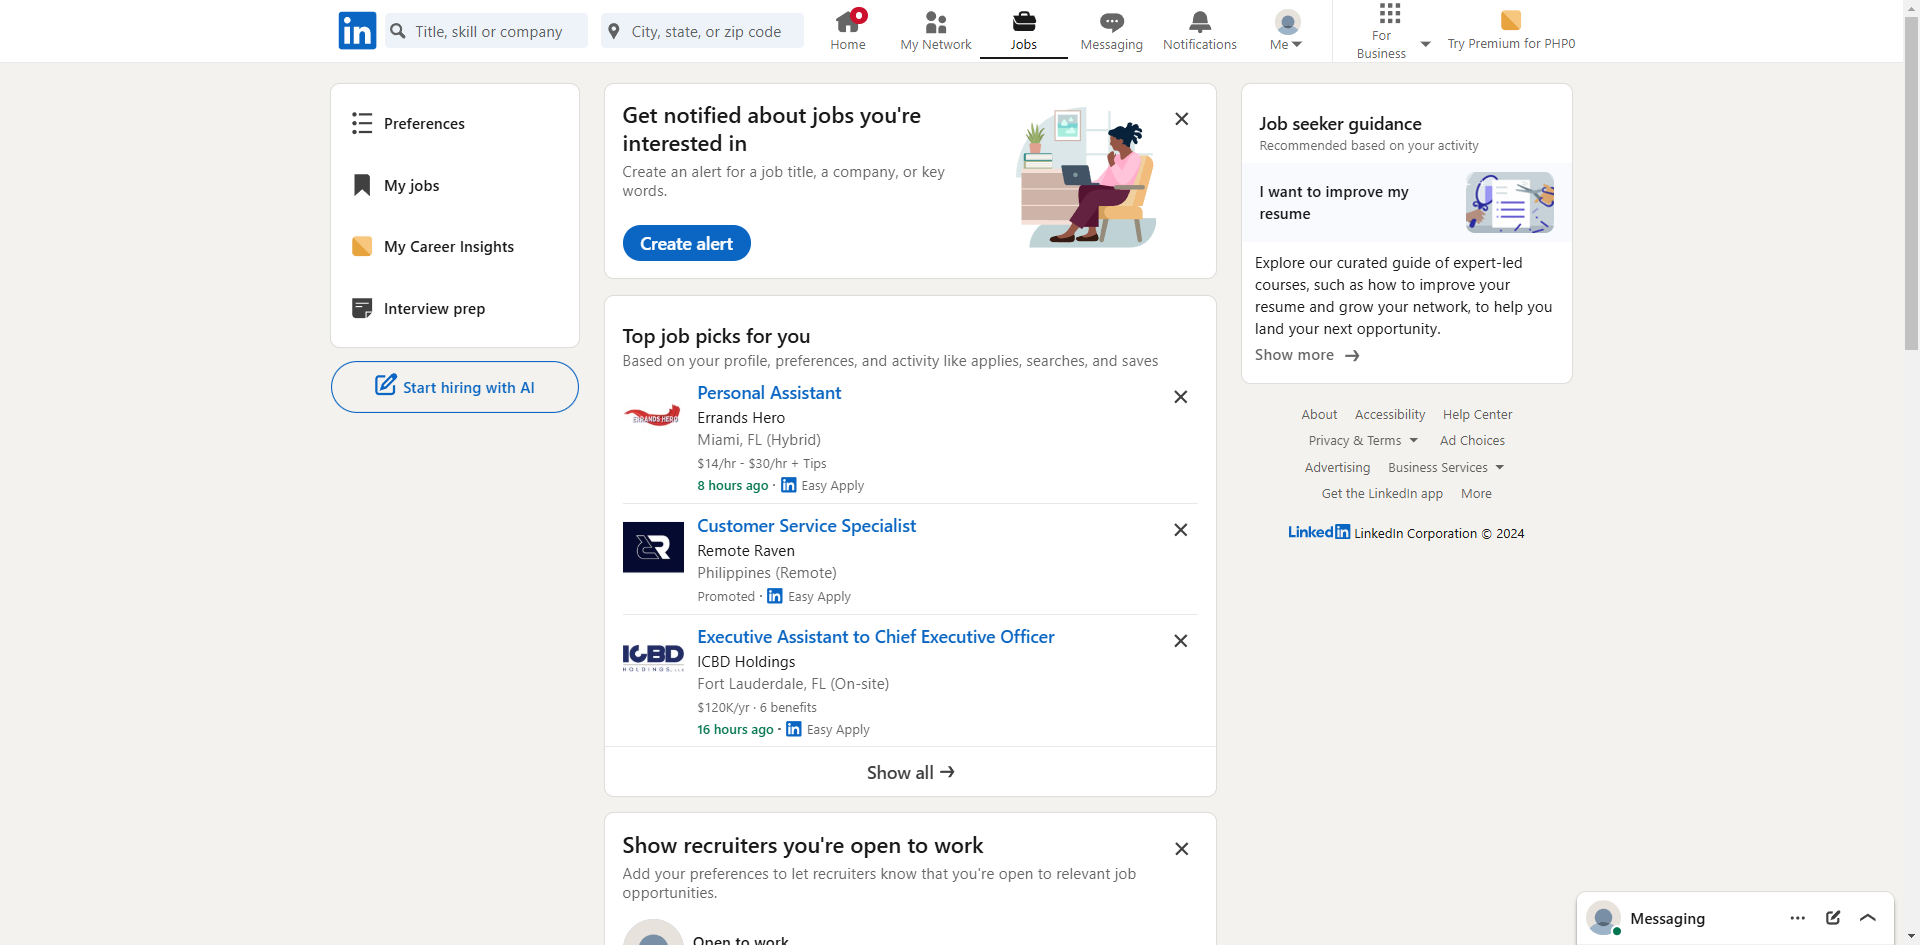Viewport: 1920px width, 945px height.
Task: Dismiss the Personal Assistant job
Action: [1181, 397]
